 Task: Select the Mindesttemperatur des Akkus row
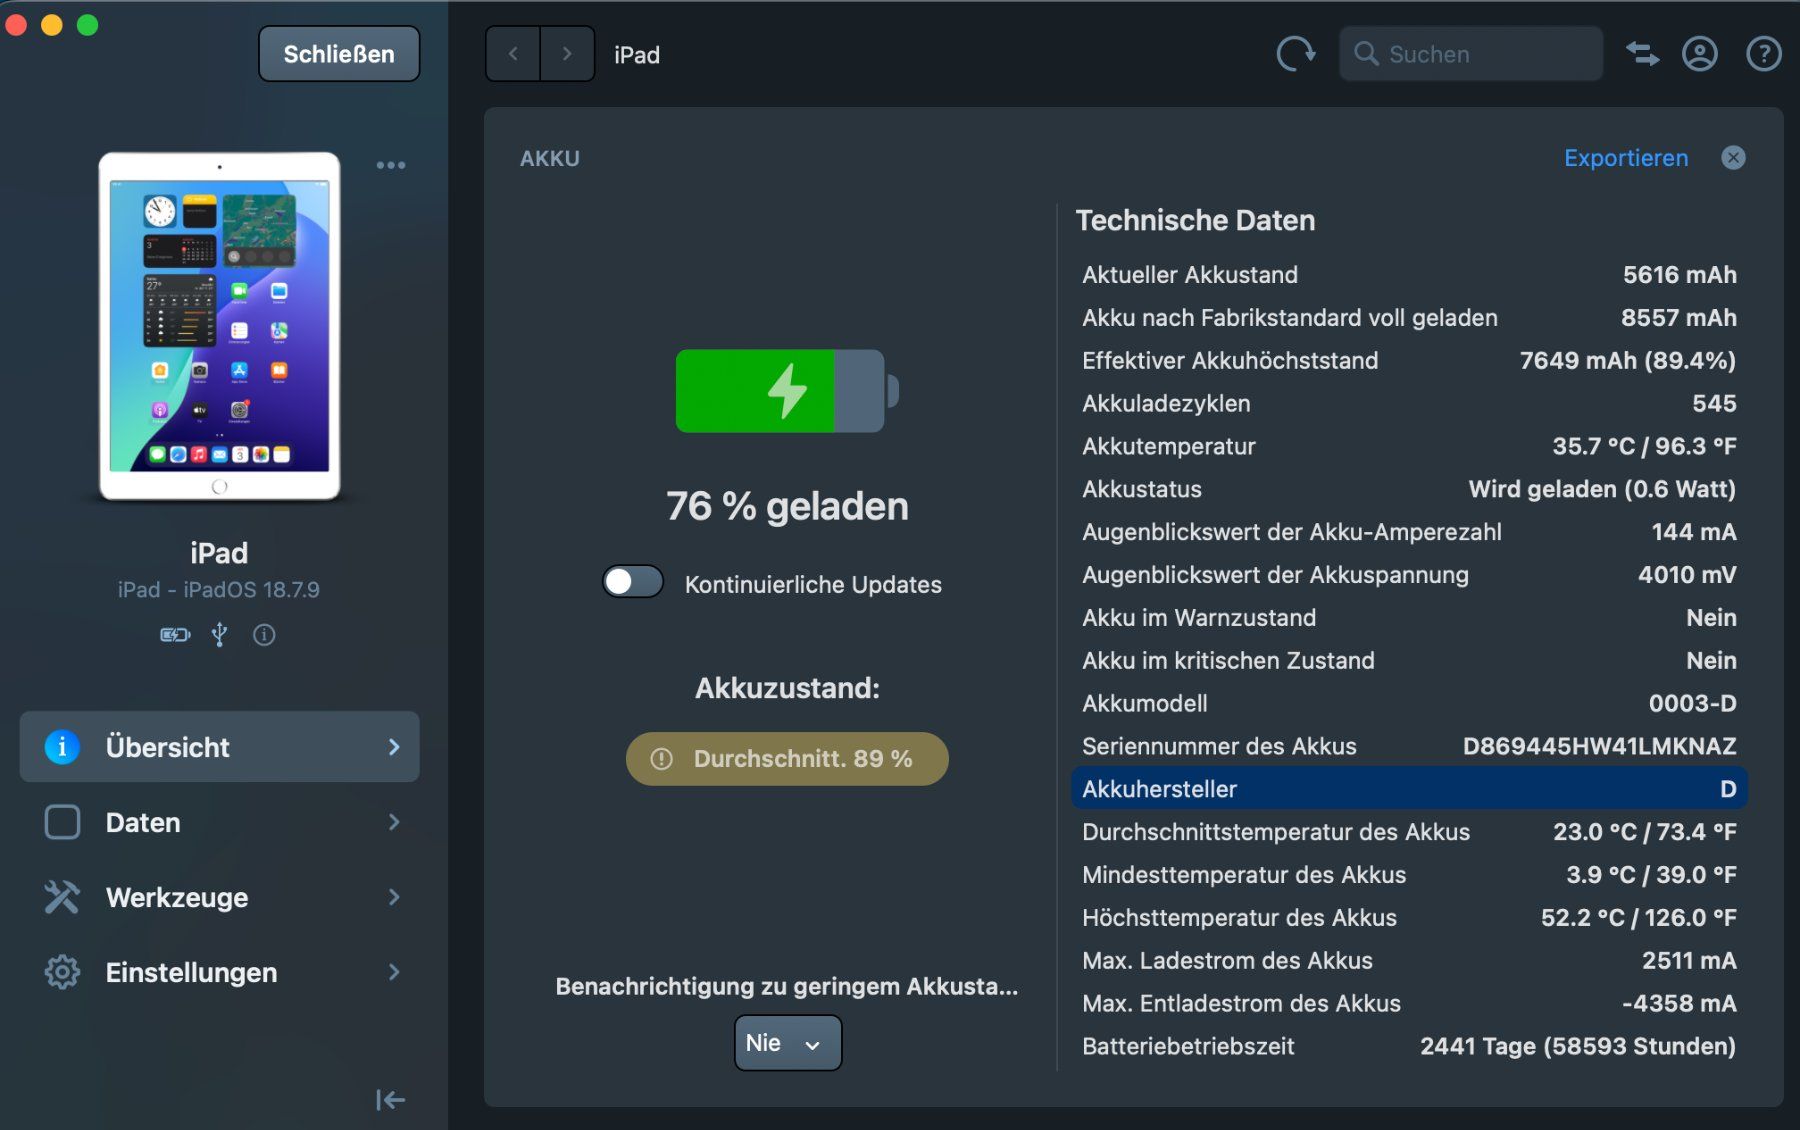pos(1409,875)
